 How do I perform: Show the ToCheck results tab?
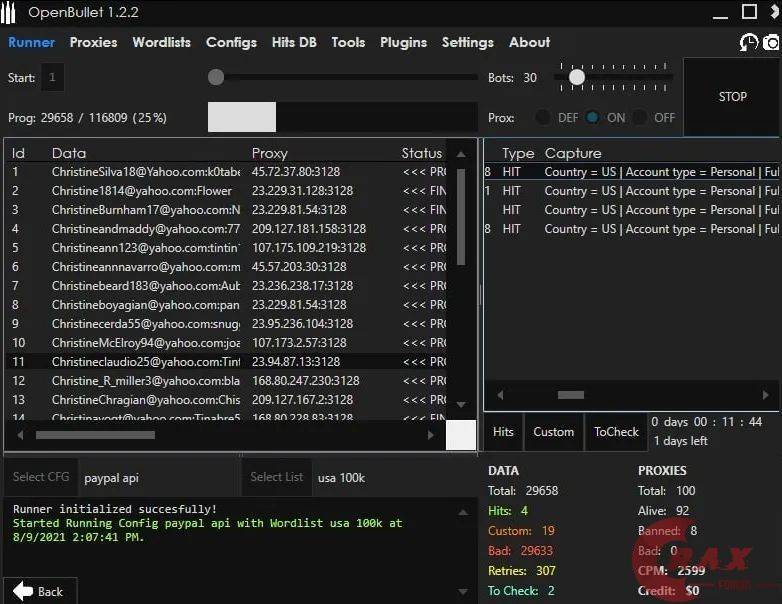pos(616,432)
